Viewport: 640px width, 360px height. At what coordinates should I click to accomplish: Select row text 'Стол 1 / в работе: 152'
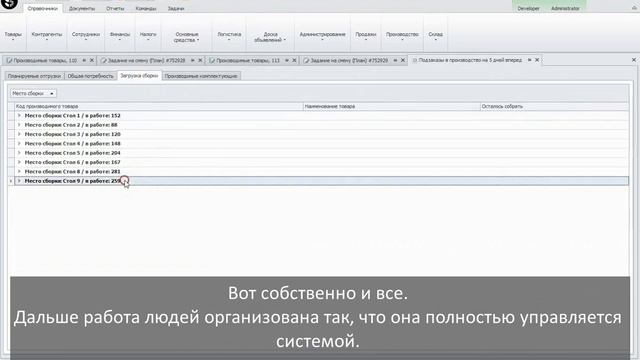pyautogui.click(x=92, y=116)
